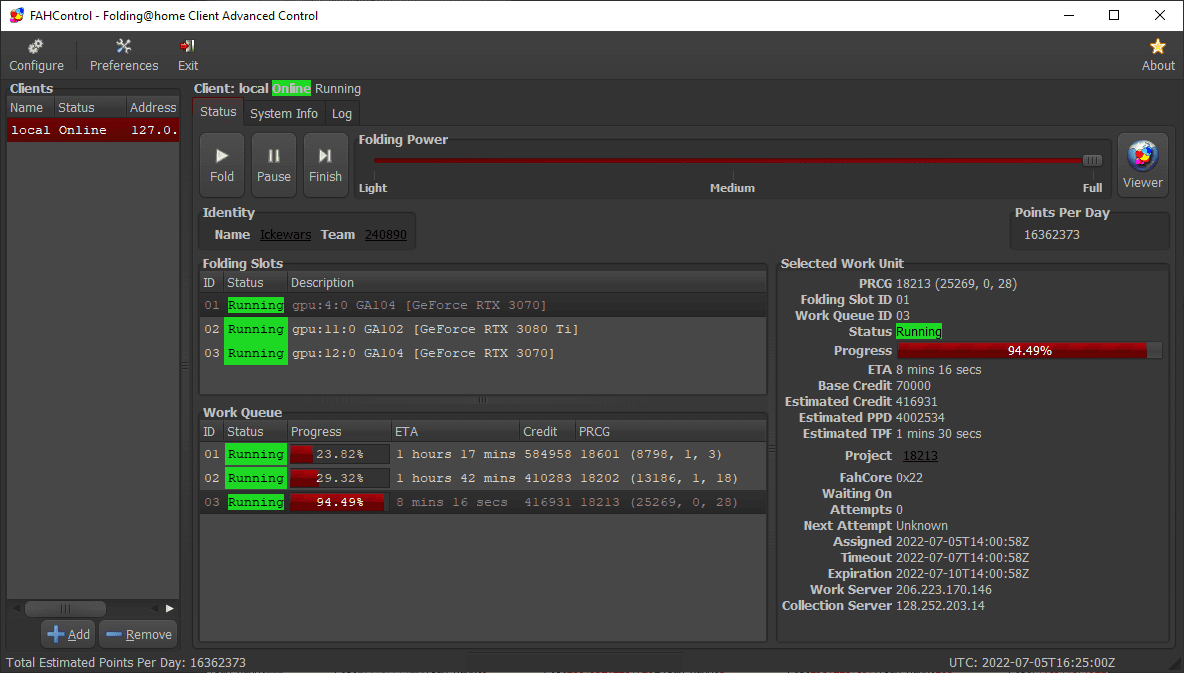Viewport: 1184px width, 673px height.
Task: Click Work Queue Credit column header
Action: pos(547,432)
